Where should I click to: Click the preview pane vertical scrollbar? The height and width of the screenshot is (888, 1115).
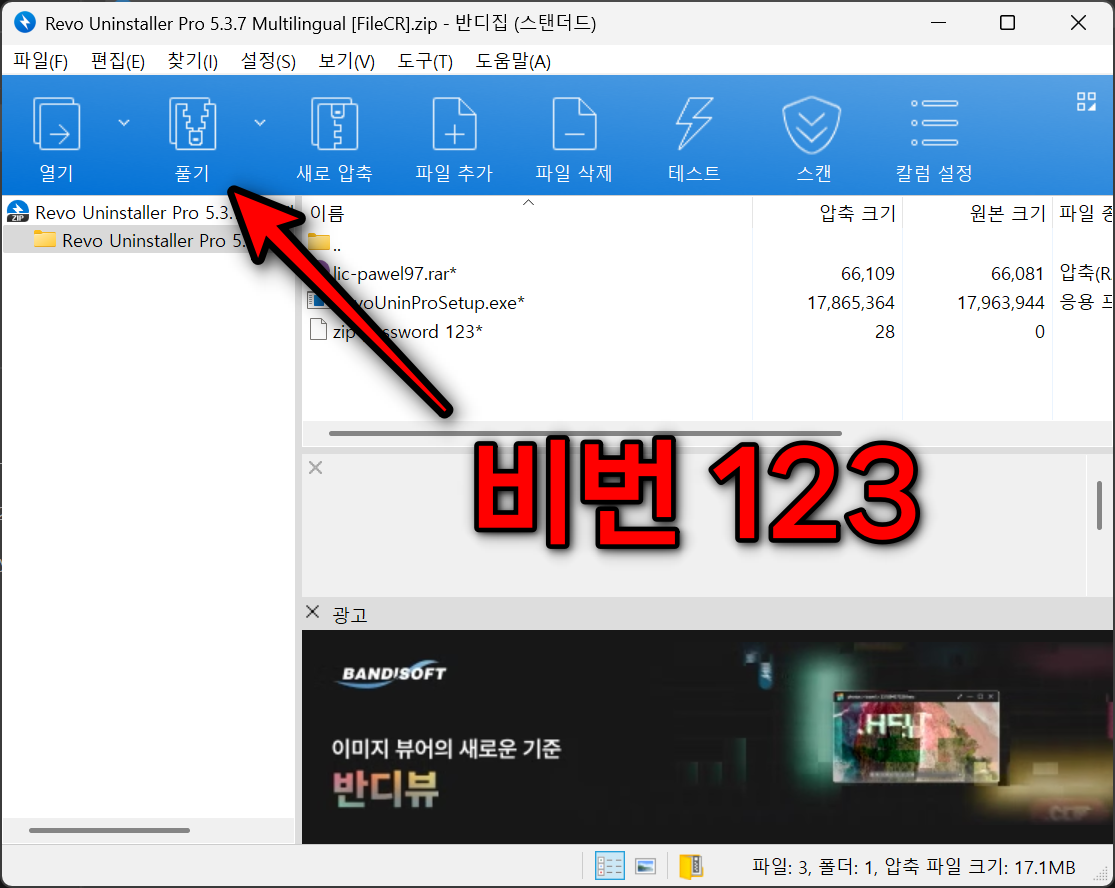coord(1099,505)
